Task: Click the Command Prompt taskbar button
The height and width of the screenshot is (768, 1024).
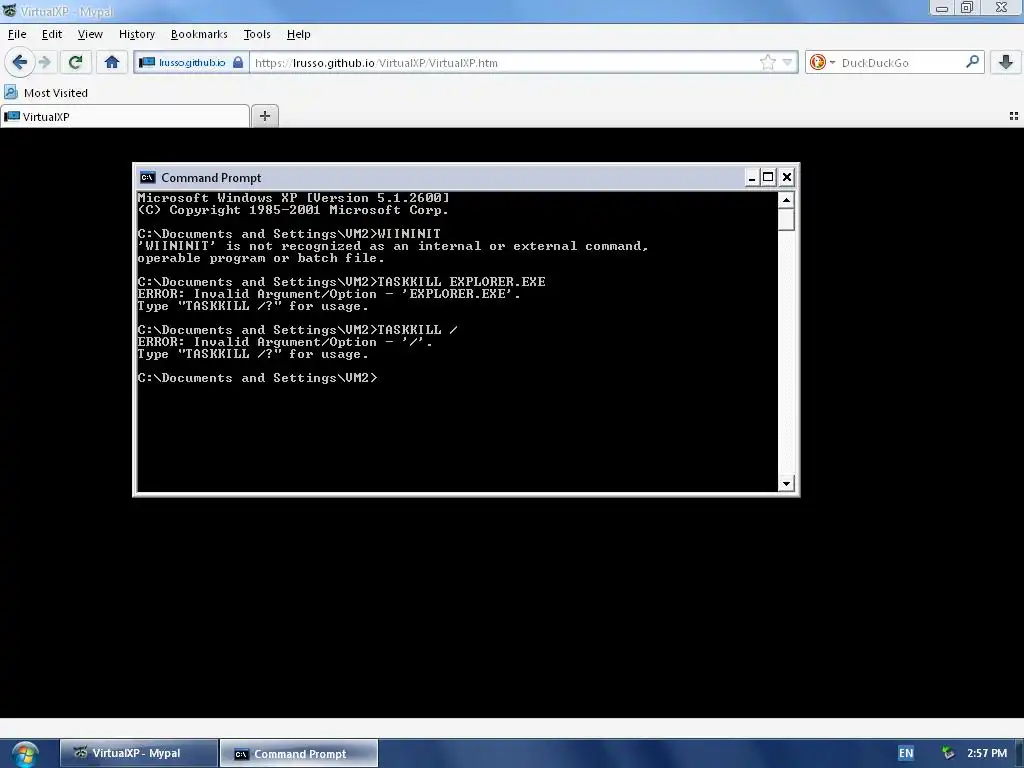Action: pos(298,754)
